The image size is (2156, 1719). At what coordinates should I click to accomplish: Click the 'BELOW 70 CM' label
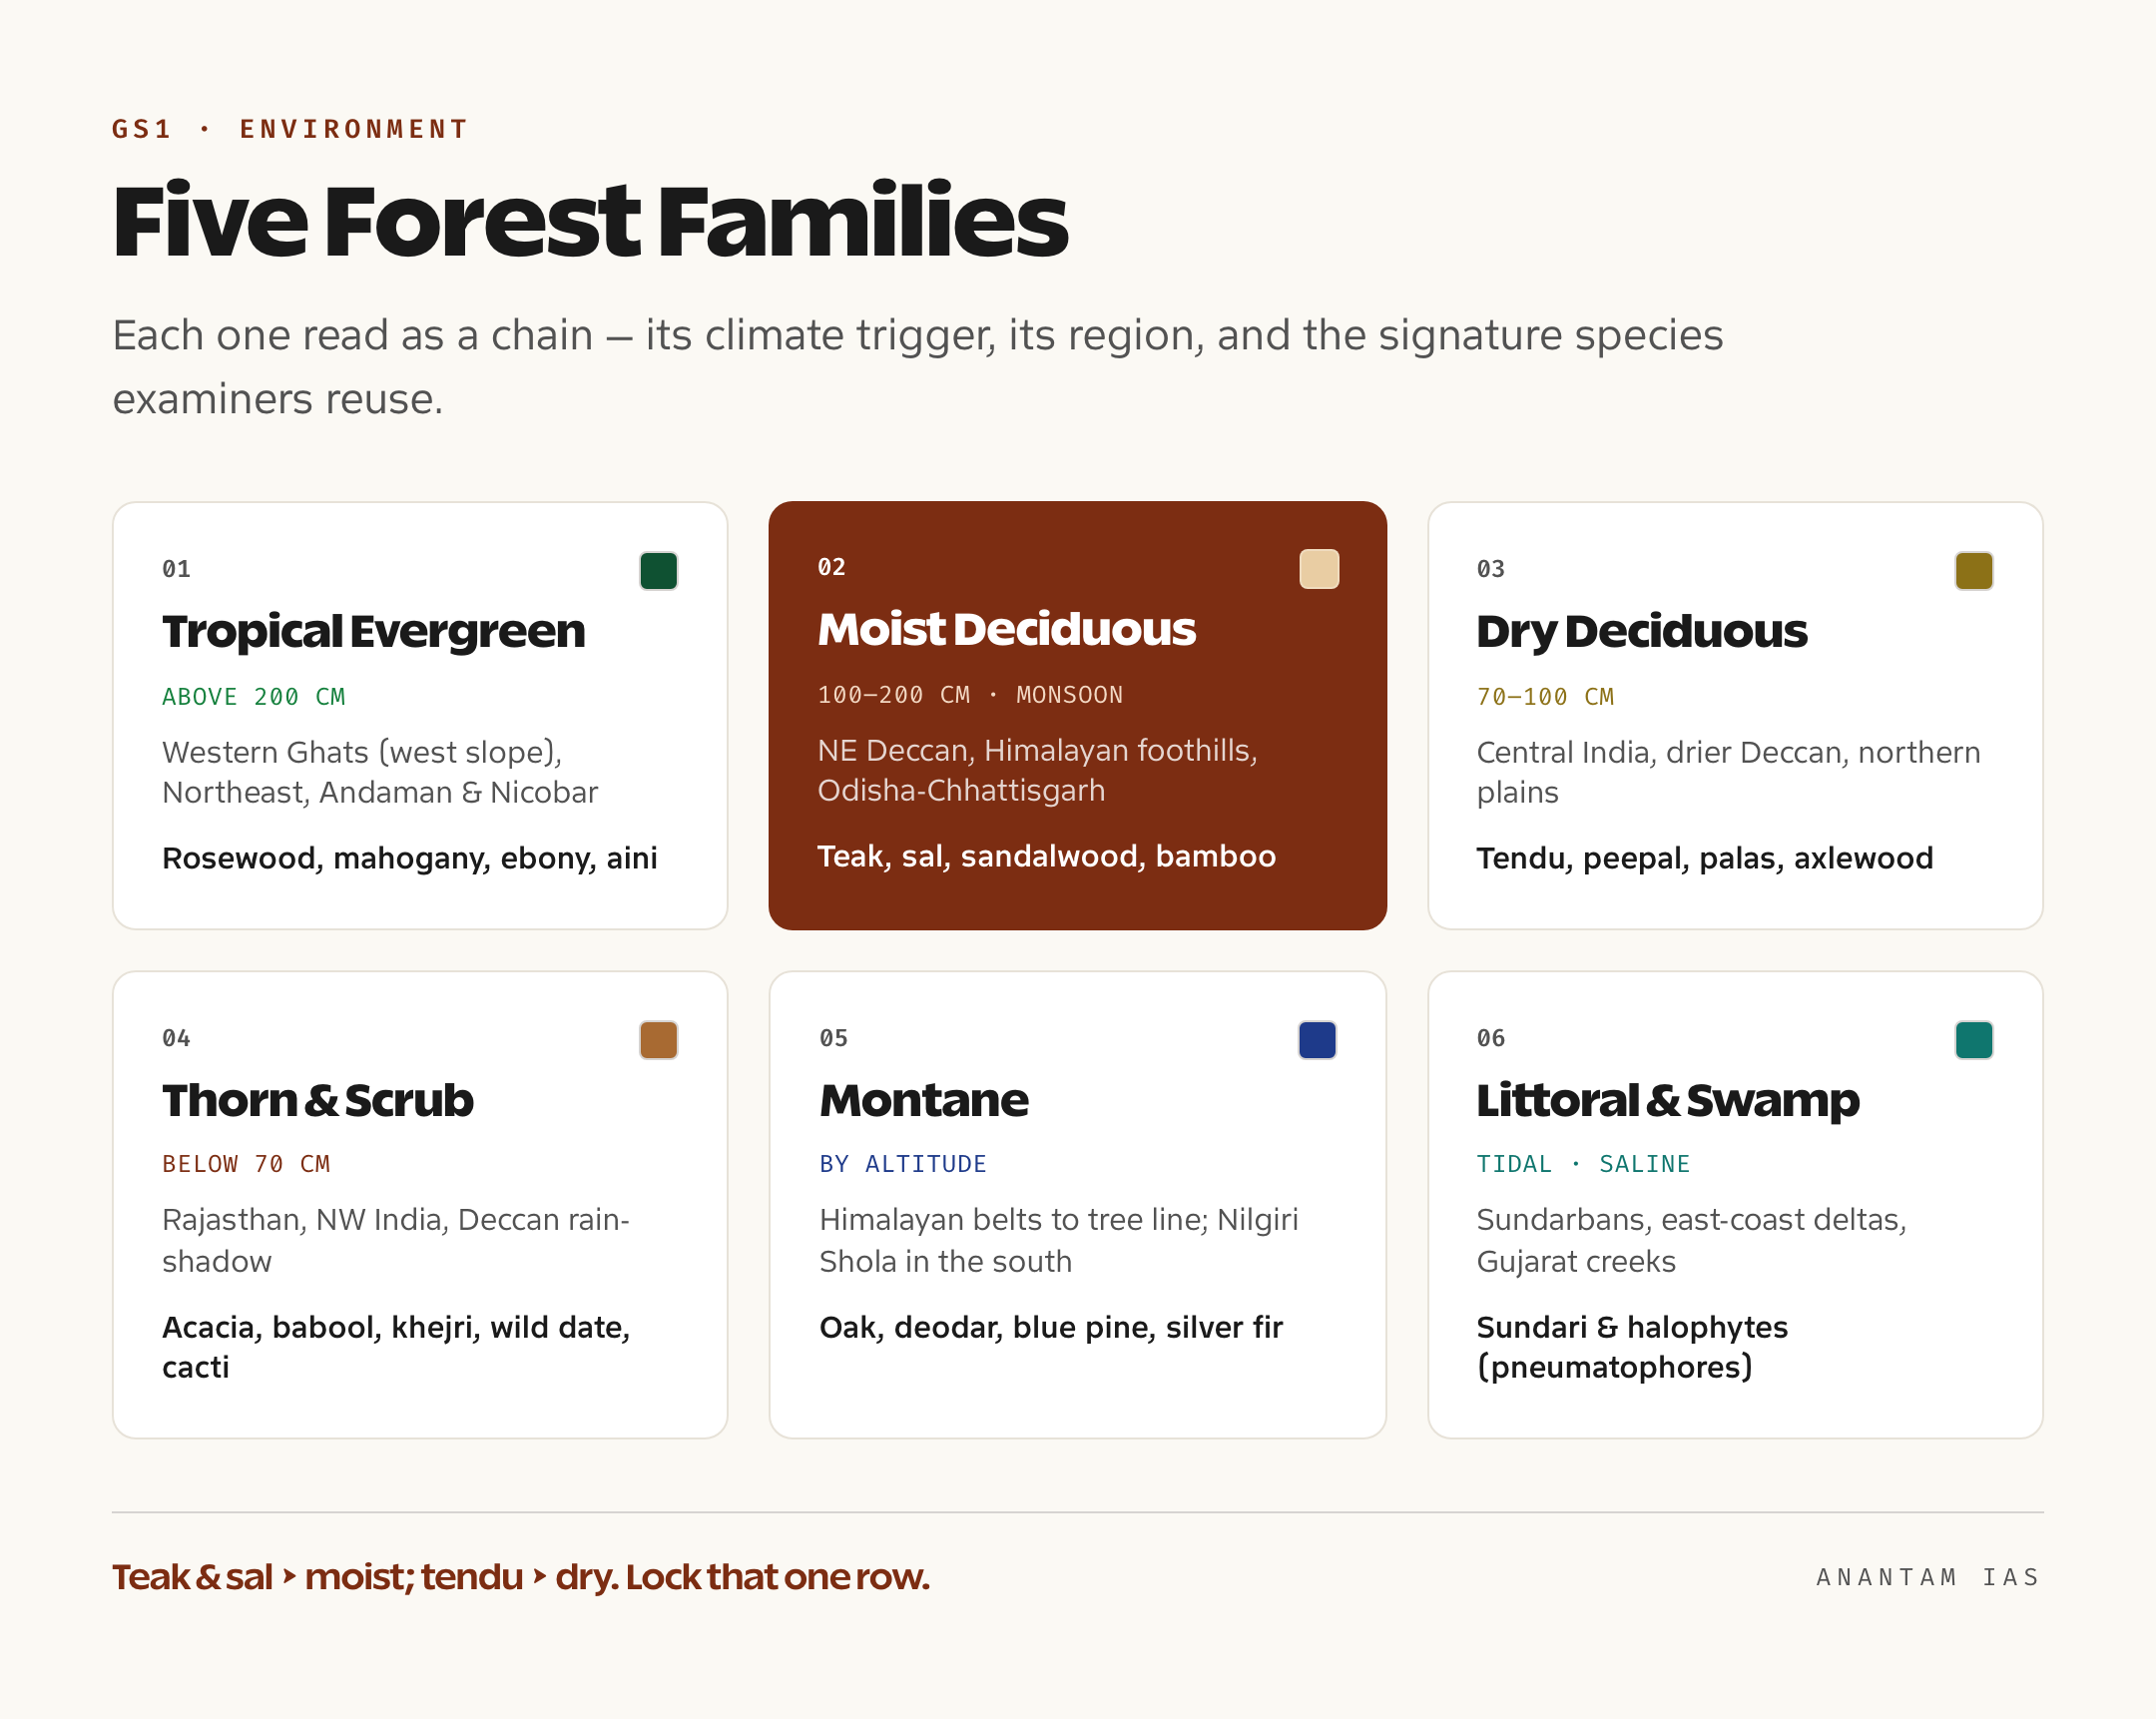click(x=246, y=1164)
